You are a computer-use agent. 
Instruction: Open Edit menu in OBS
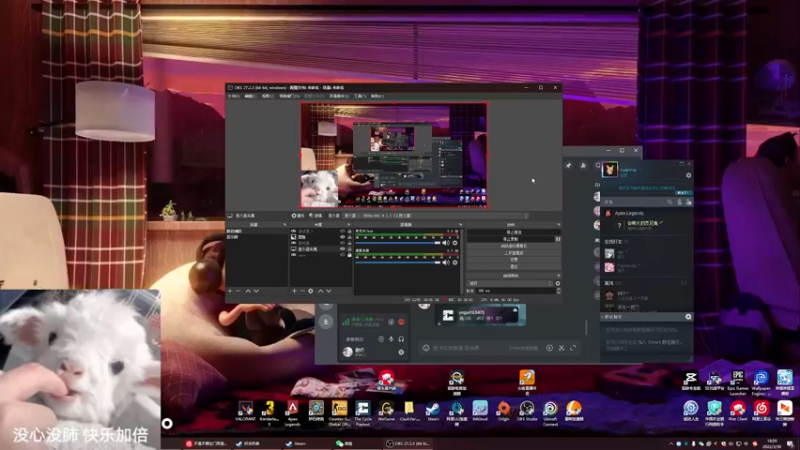pos(250,96)
